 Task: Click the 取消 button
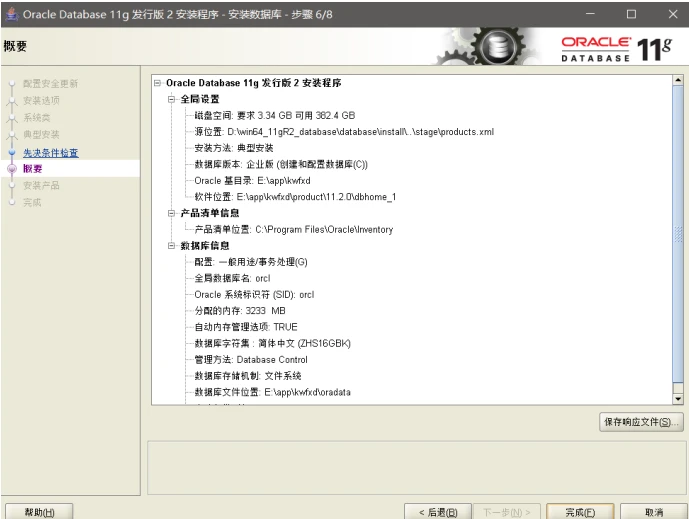pyautogui.click(x=654, y=512)
